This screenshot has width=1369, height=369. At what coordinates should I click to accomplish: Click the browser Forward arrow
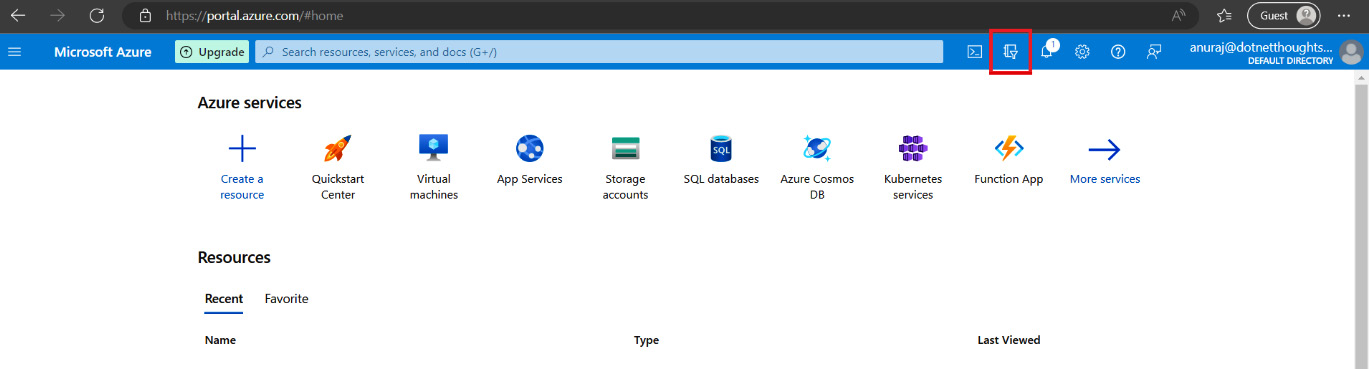[57, 16]
